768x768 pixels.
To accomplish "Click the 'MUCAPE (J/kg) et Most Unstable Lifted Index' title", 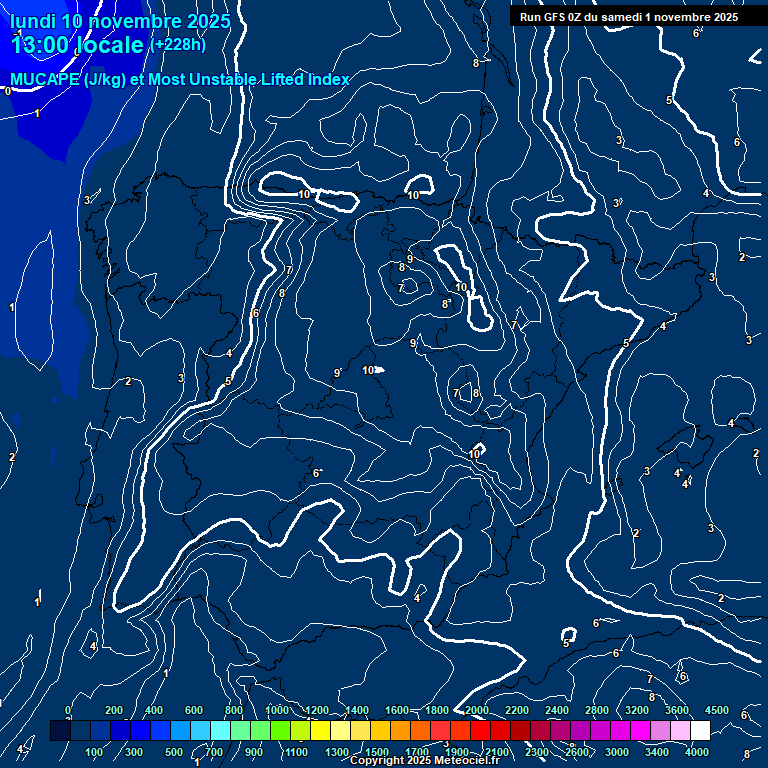I will click(x=180, y=79).
